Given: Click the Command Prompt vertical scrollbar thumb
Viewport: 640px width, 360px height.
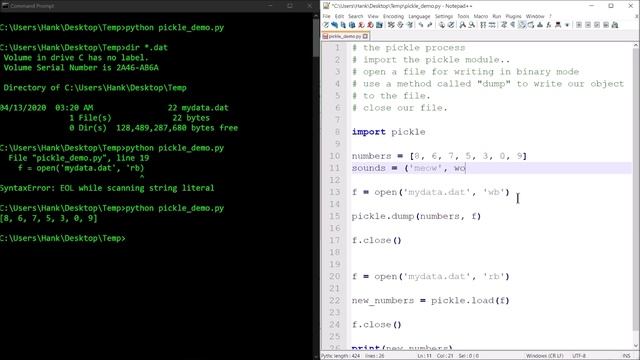Looking at the screenshot, I should pos(316,37).
